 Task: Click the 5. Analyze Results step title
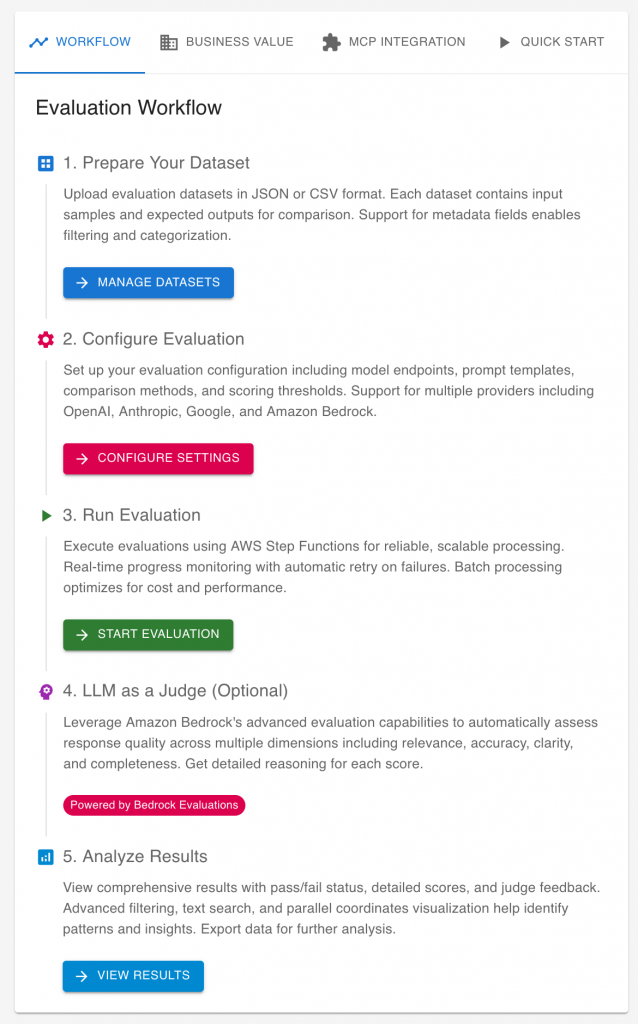tap(135, 857)
